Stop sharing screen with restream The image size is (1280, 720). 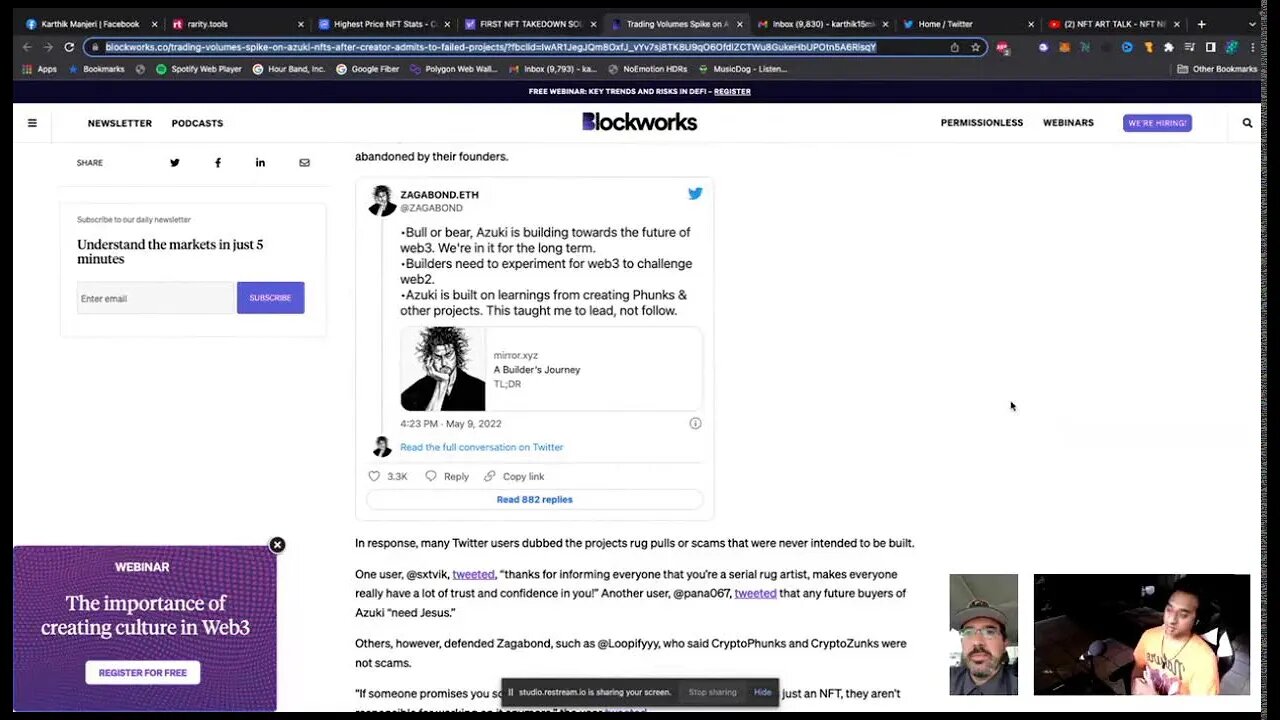coord(712,692)
